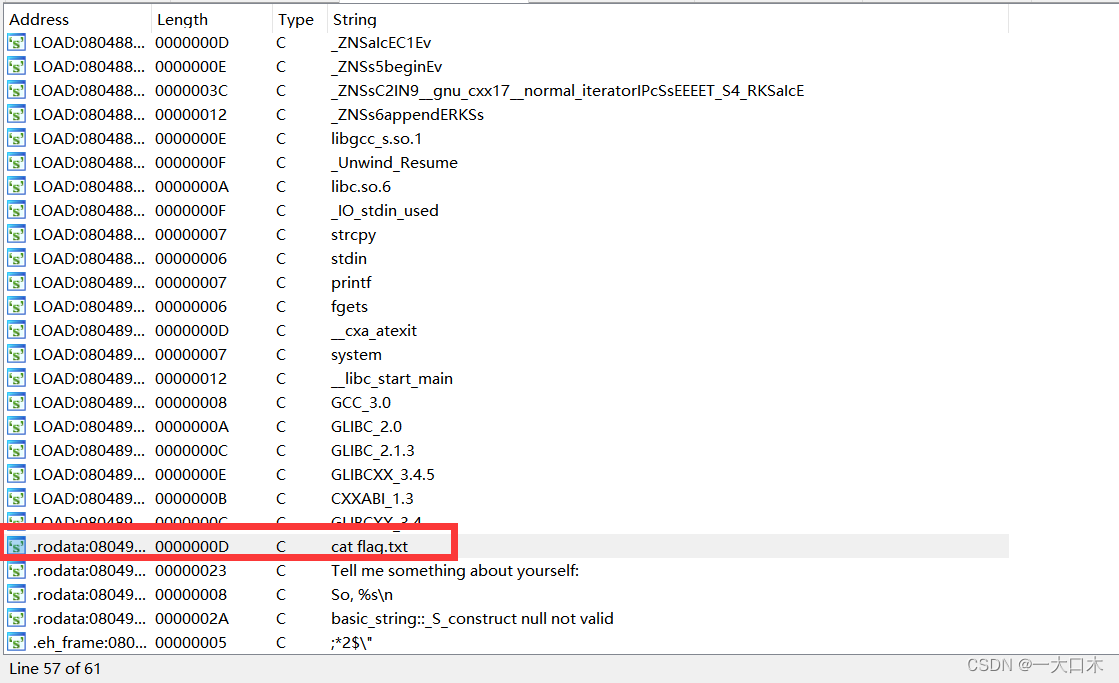1119x683 pixels.
Task: Click the string icon next to libgcc_s.so.1
Action: click(16, 138)
